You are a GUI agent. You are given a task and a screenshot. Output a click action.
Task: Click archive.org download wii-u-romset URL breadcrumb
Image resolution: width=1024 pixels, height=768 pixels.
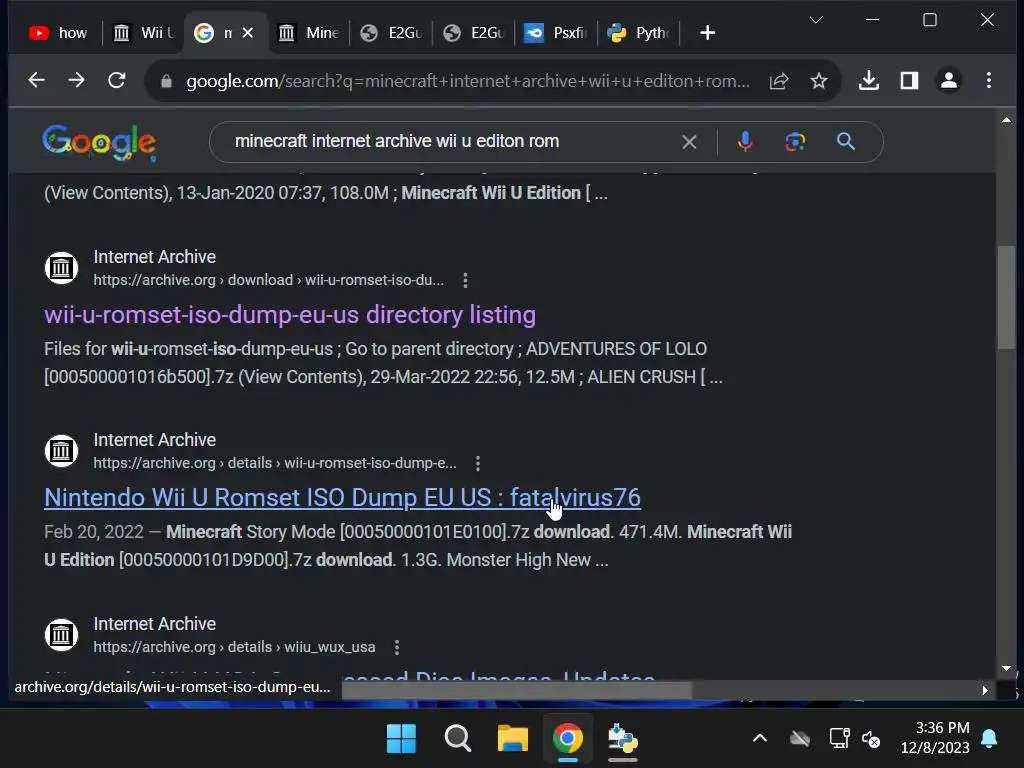pos(268,280)
